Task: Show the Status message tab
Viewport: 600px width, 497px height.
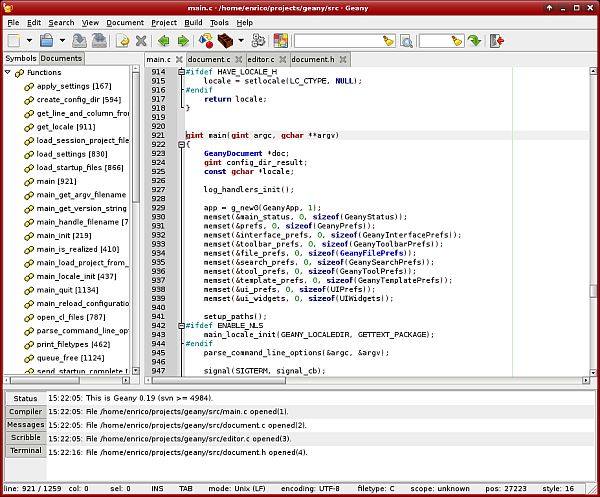Action: click(25, 398)
